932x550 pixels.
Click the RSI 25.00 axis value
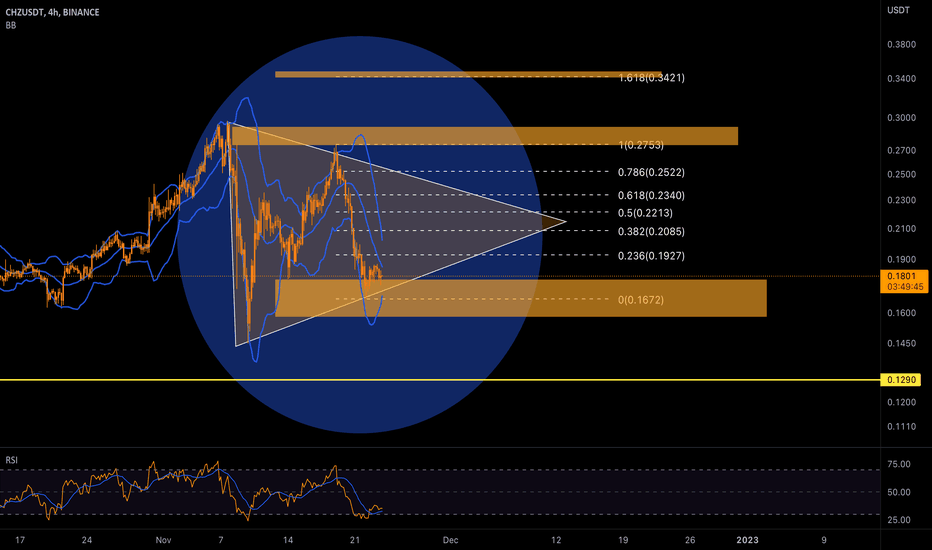(899, 520)
